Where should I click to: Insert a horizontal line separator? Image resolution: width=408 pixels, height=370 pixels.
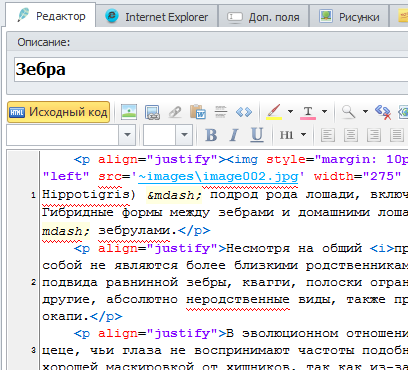[221, 112]
